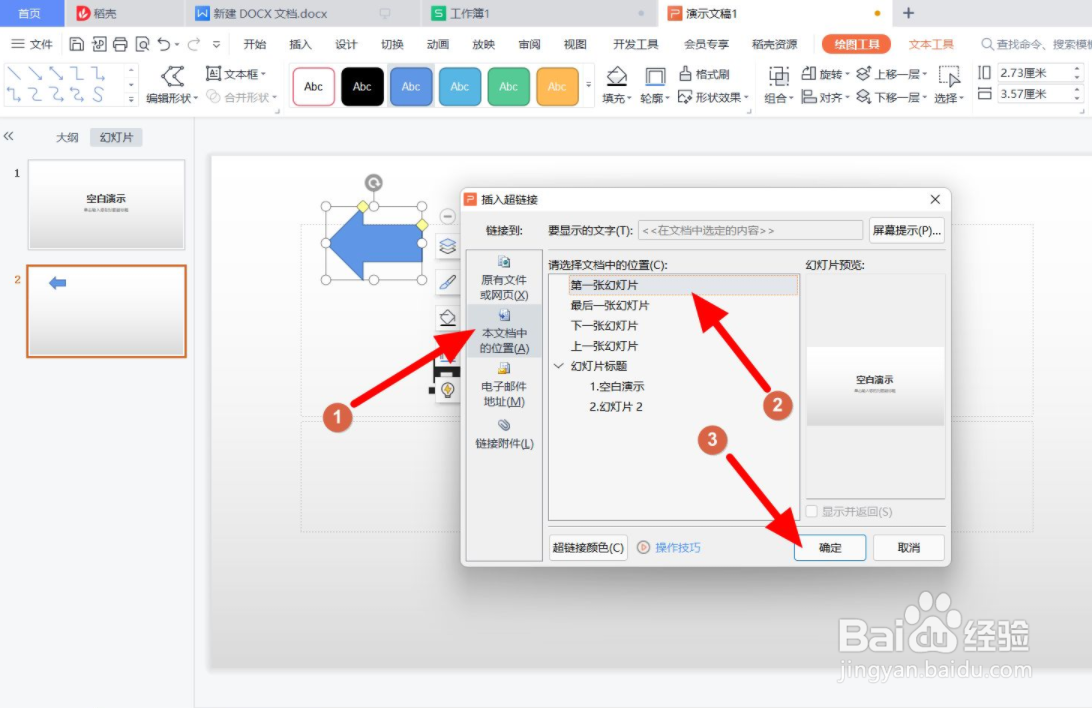Switch to the 插入 ribbon tab
The width and height of the screenshot is (1092, 708).
pyautogui.click(x=300, y=45)
